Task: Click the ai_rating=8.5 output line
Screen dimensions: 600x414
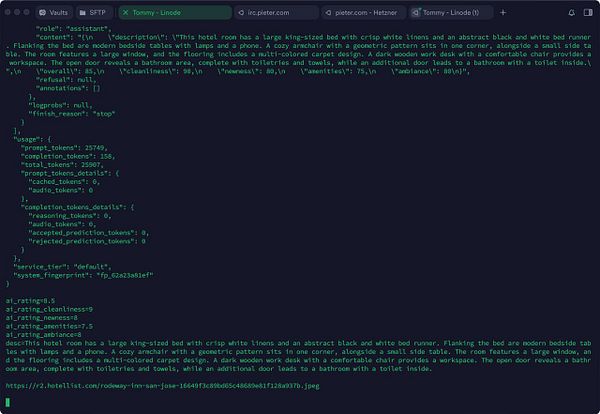Action: coord(30,301)
